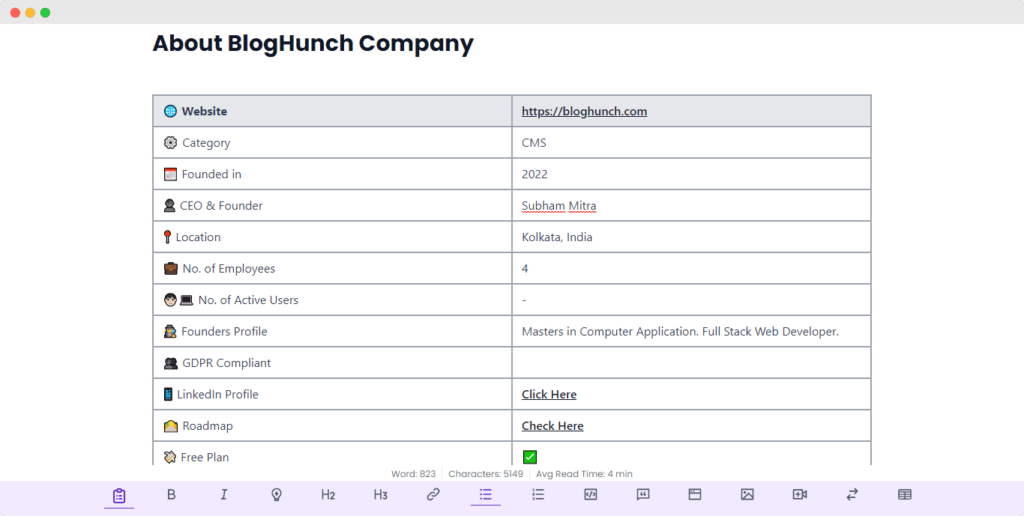Click the pencil icon beside Free Plan
The image size is (1024, 516).
tap(170, 457)
